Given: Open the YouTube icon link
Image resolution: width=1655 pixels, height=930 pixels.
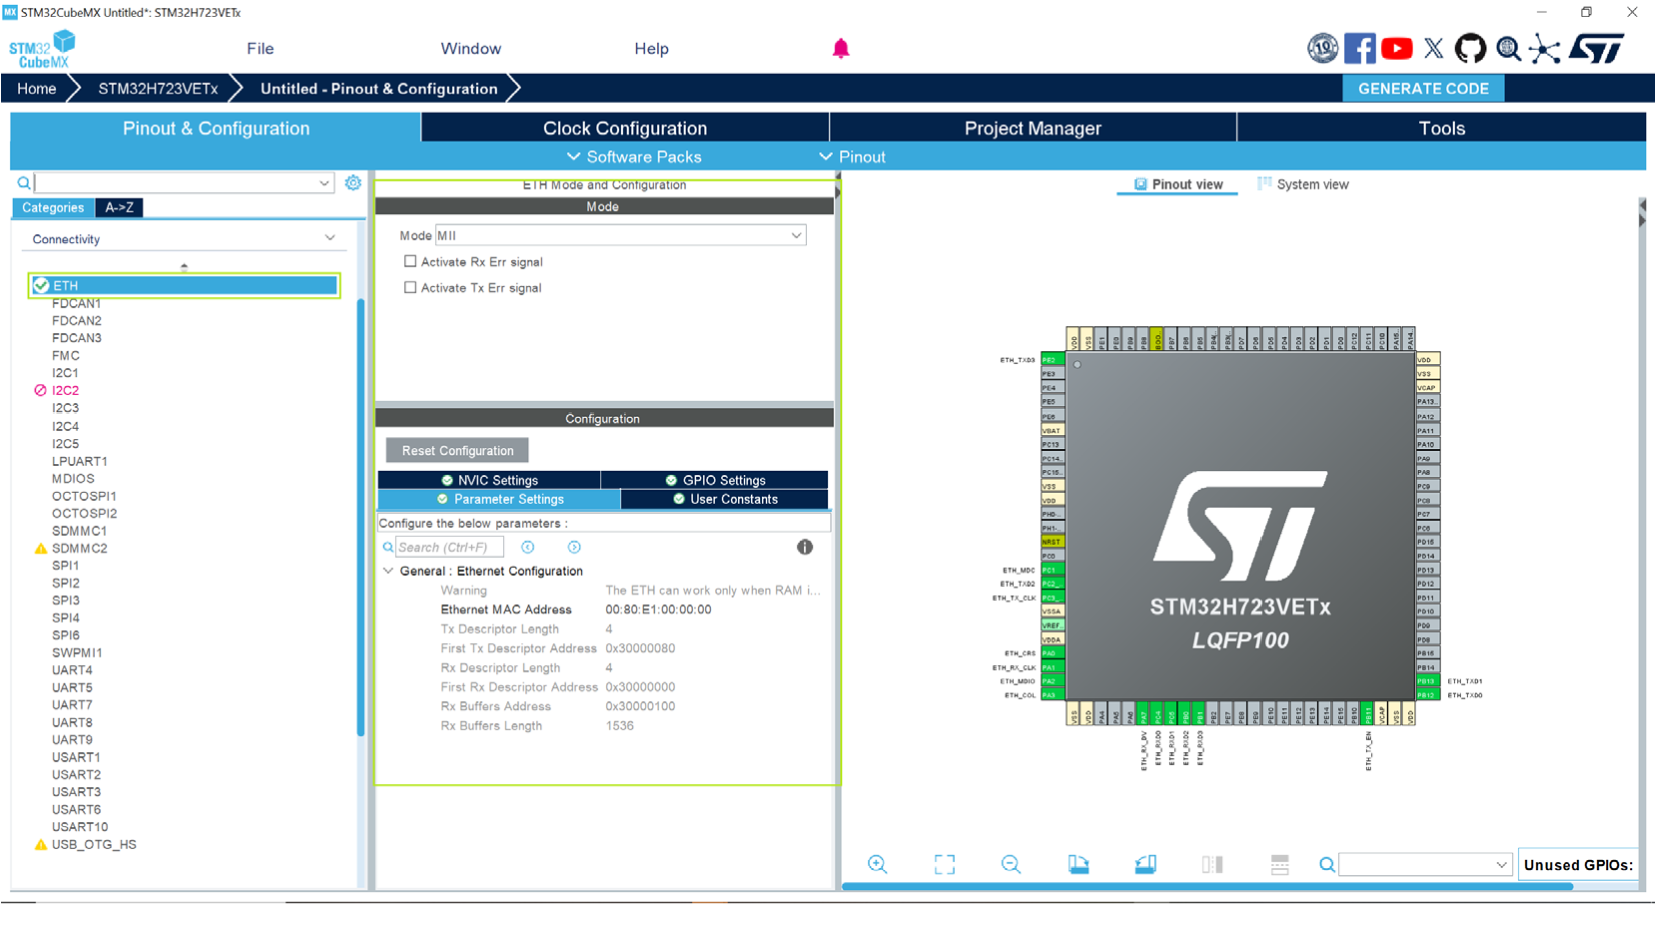Looking at the screenshot, I should click(x=1396, y=48).
